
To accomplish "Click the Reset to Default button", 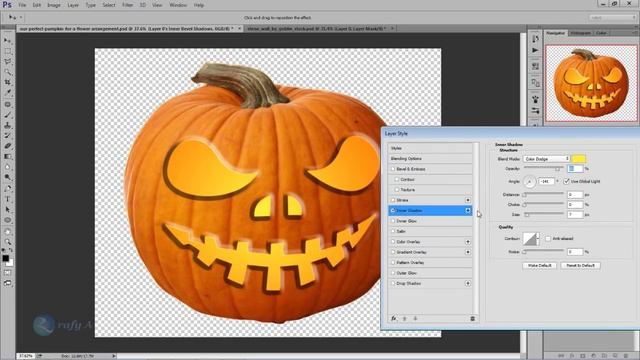I will coord(580,265).
